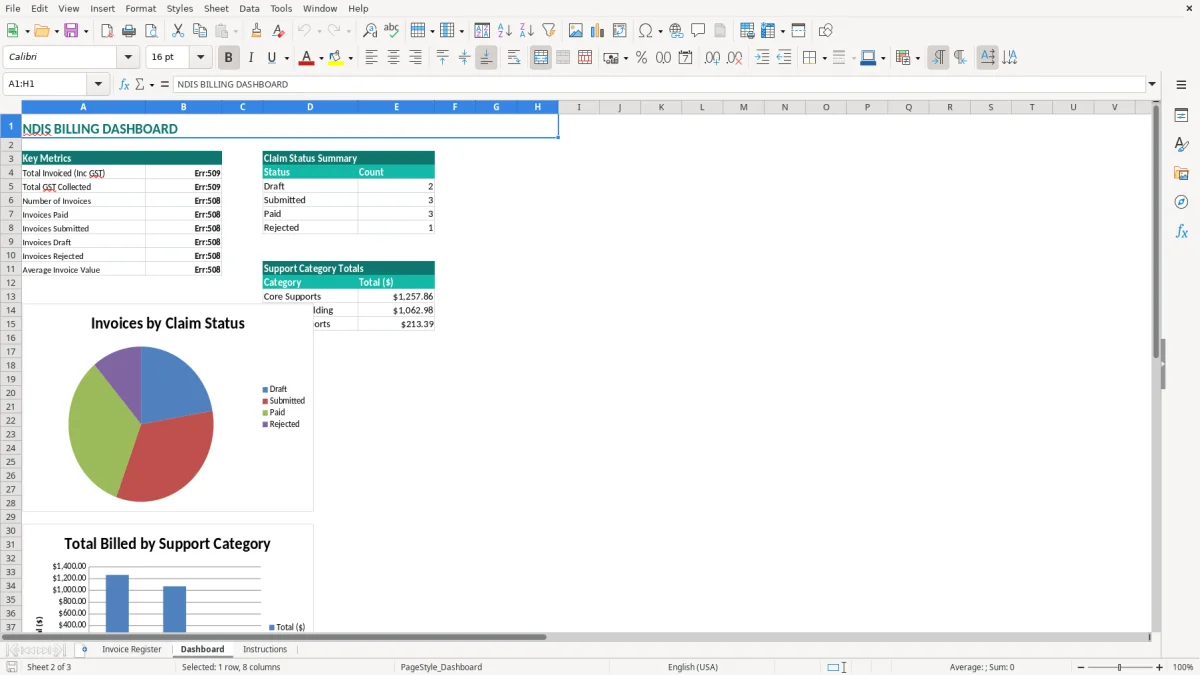Screen dimensions: 1200x675
Task: Insert a comment
Action: 698,31
